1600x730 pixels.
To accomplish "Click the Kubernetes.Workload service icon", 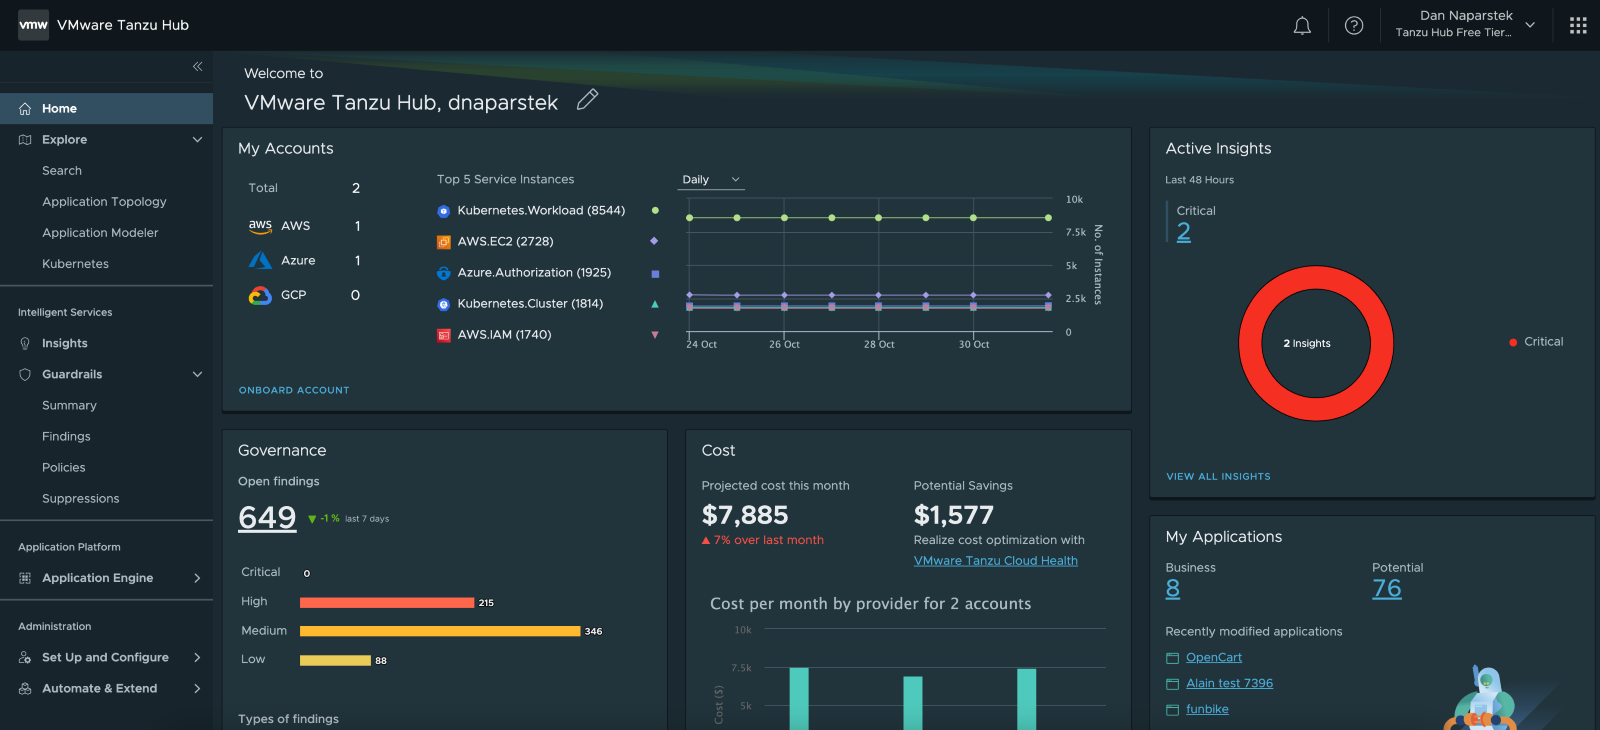I will (444, 211).
